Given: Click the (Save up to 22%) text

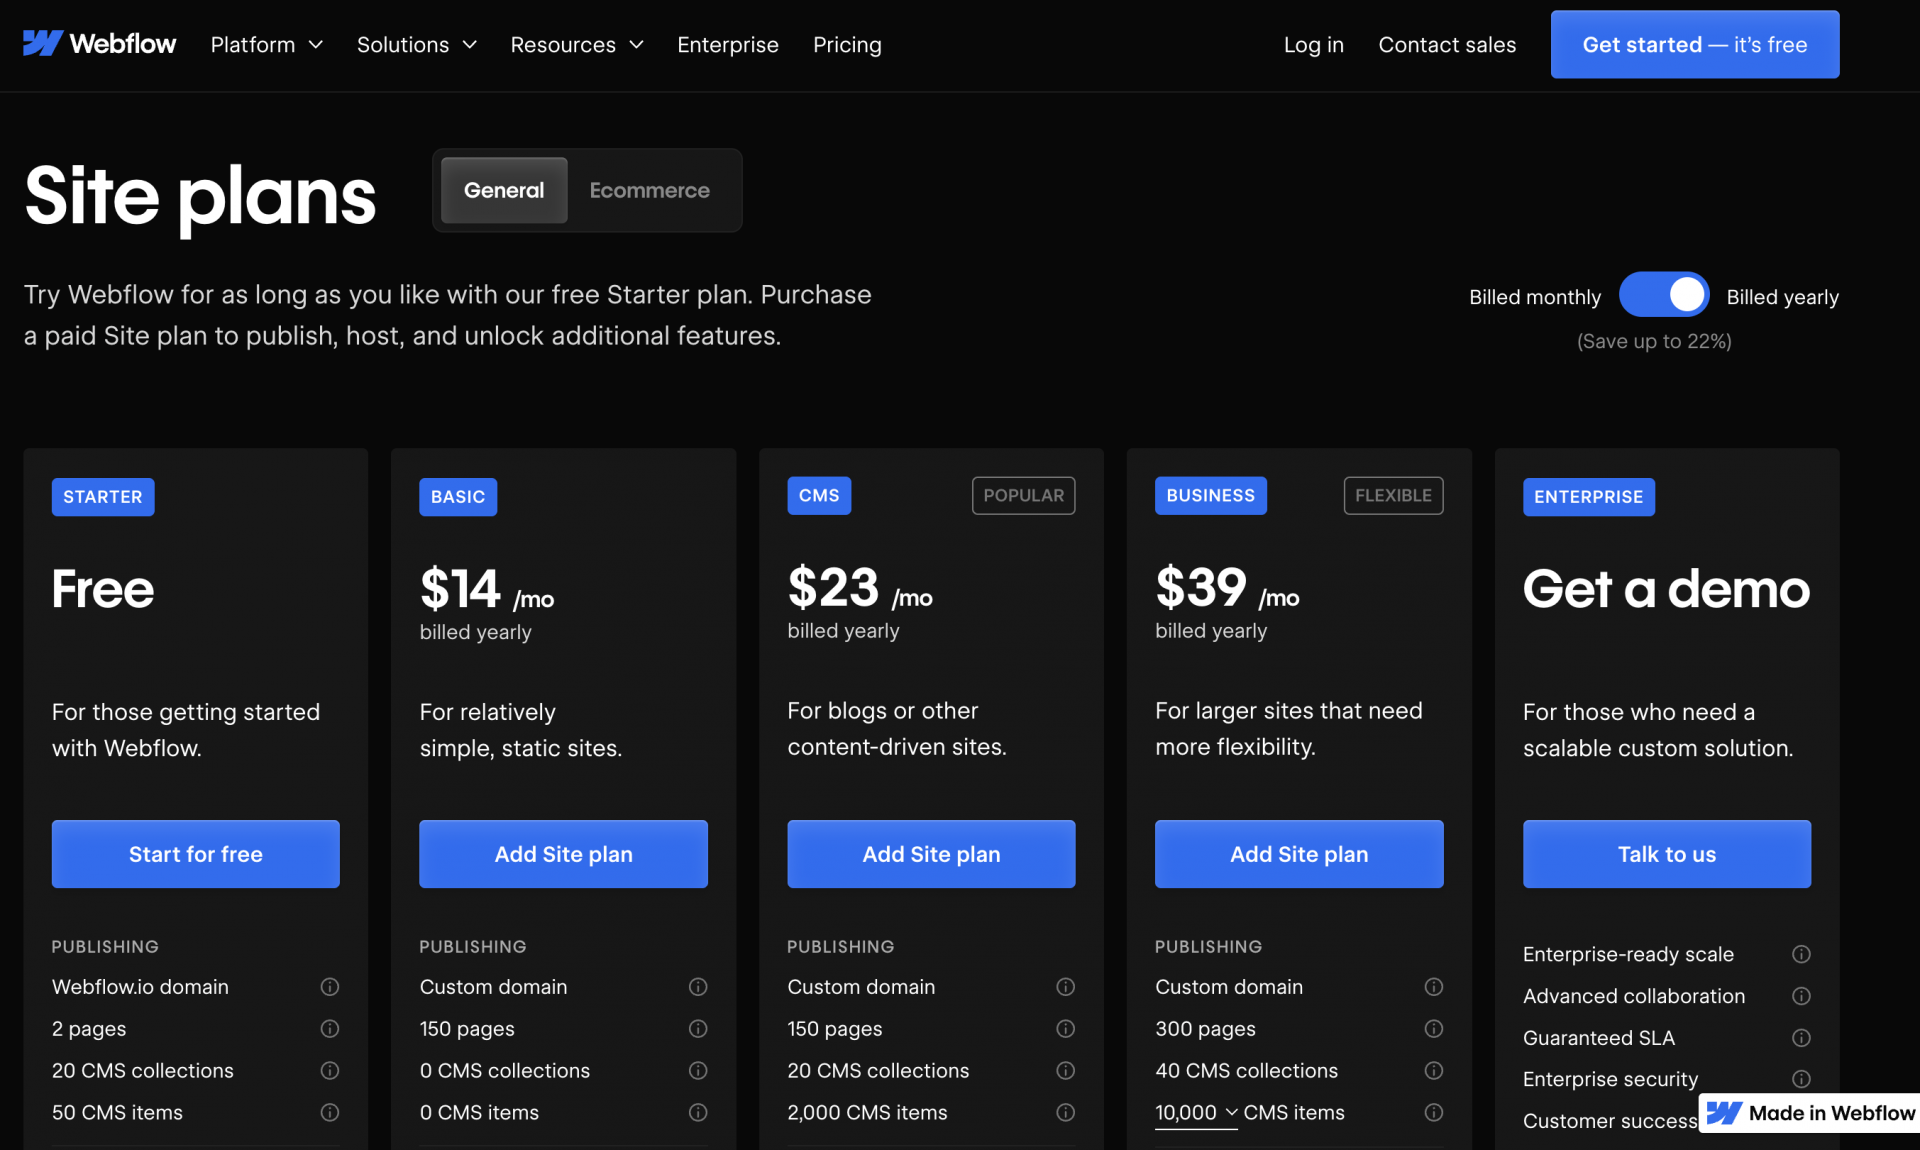Looking at the screenshot, I should tap(1654, 341).
